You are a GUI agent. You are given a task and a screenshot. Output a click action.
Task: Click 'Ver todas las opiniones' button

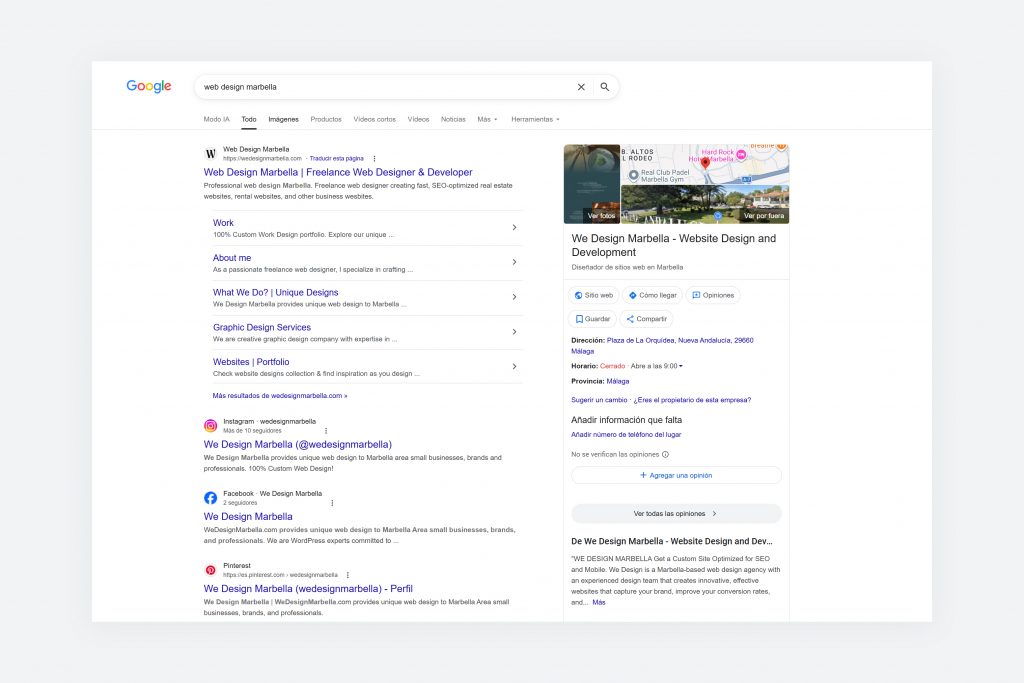pos(676,513)
